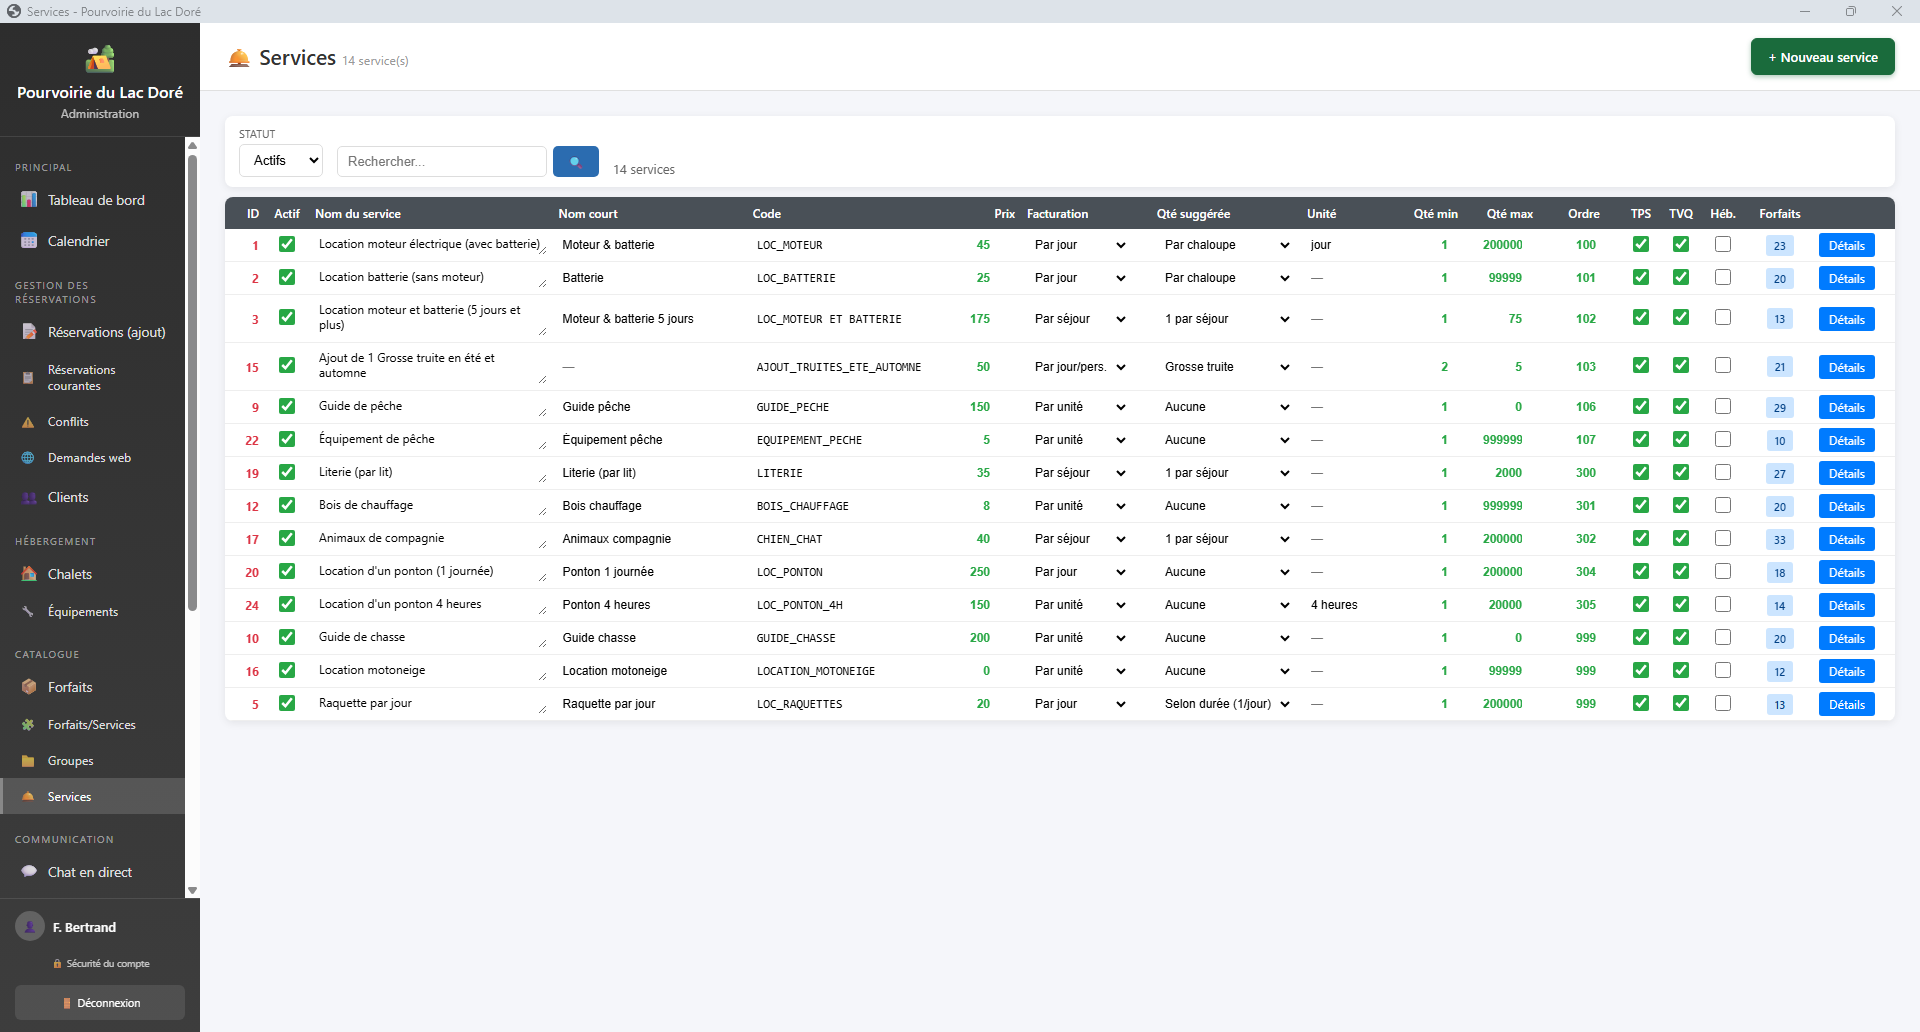Click the search magnifier button
Image resolution: width=1920 pixels, height=1032 pixels.
(x=576, y=161)
